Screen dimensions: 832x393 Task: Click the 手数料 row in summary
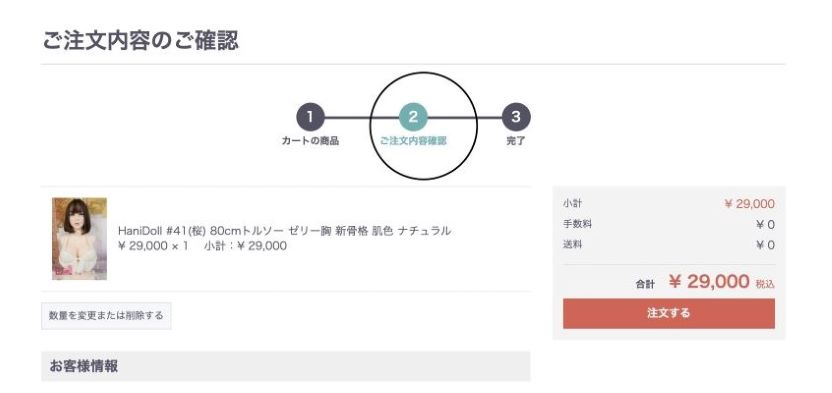click(x=669, y=224)
